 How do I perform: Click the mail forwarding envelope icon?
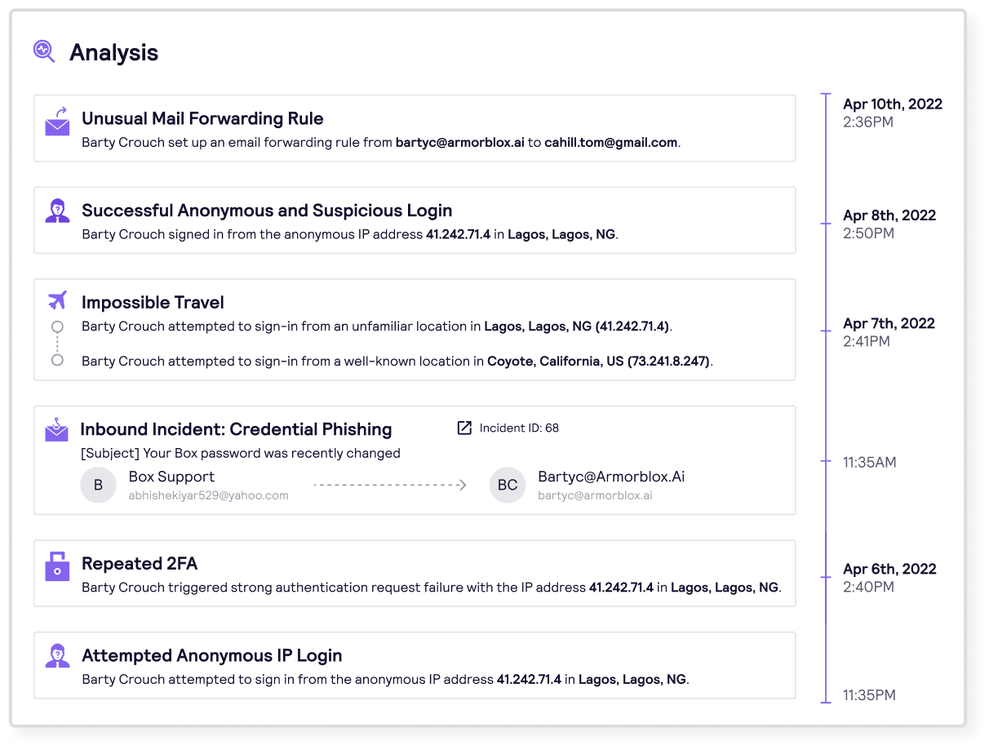pyautogui.click(x=58, y=122)
